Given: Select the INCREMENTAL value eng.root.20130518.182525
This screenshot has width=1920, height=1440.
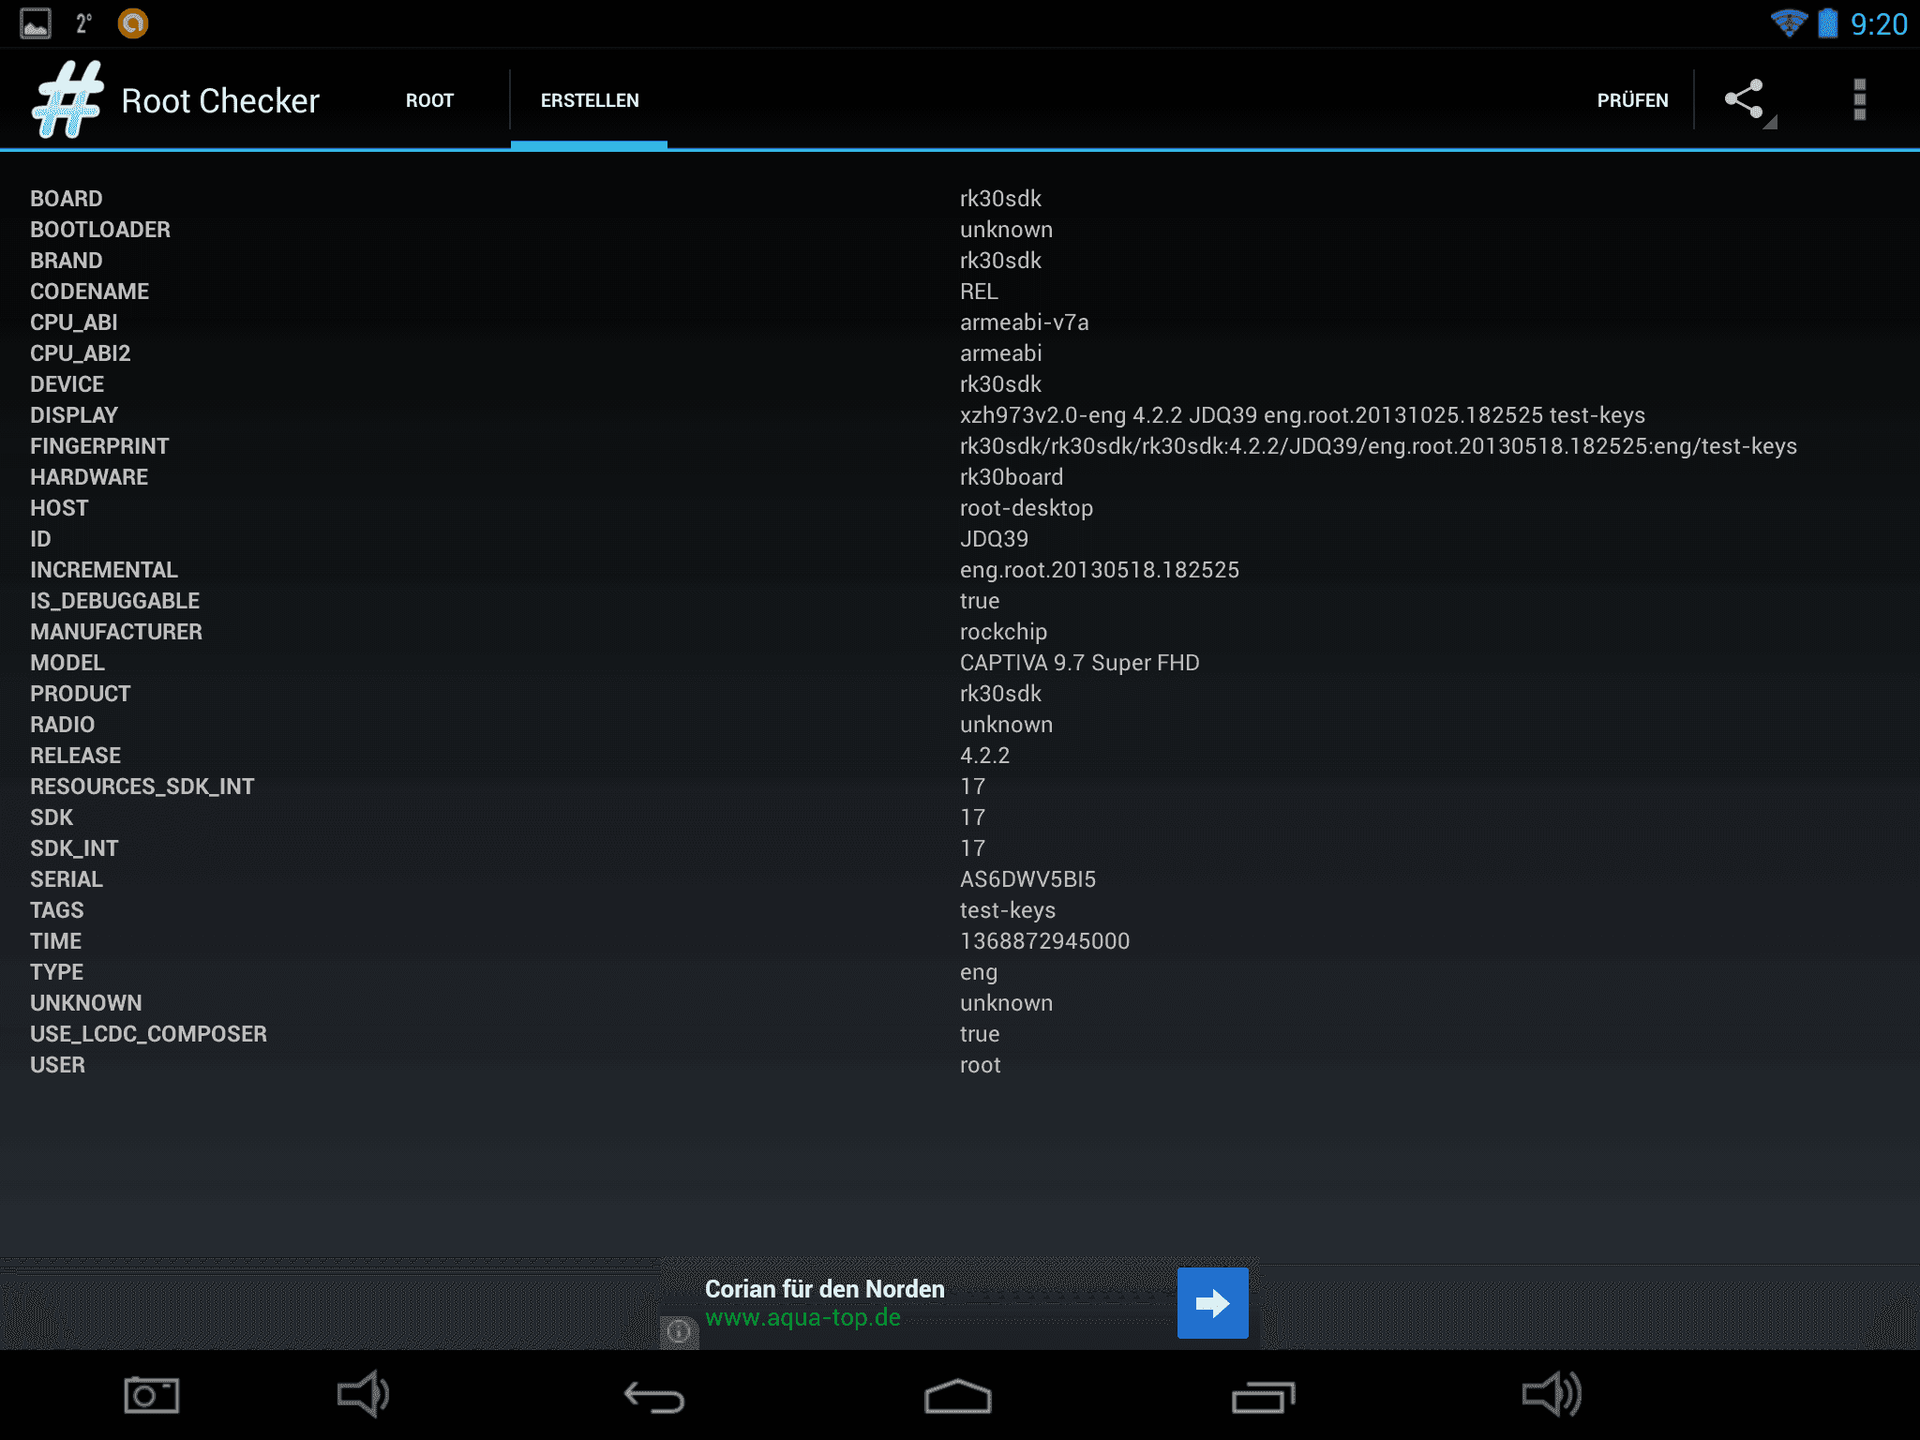Looking at the screenshot, I should [1099, 571].
